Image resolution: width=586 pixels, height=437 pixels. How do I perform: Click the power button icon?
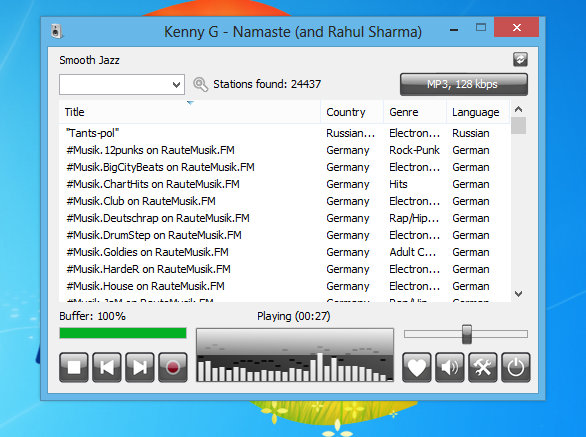tap(516, 367)
